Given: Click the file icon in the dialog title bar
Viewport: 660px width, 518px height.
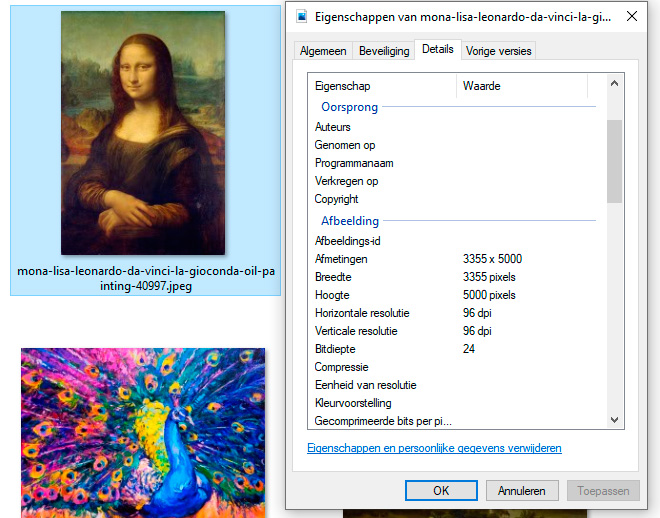Looking at the screenshot, I should [301, 17].
